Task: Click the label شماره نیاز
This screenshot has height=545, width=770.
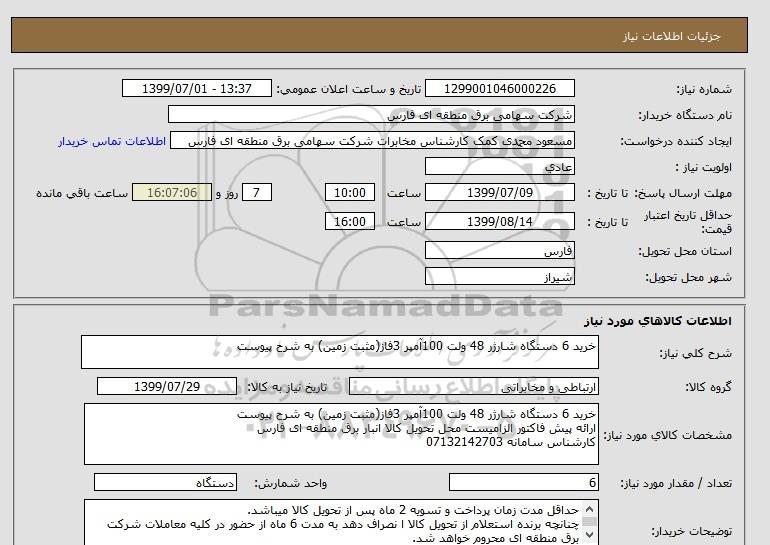Action: pos(704,89)
